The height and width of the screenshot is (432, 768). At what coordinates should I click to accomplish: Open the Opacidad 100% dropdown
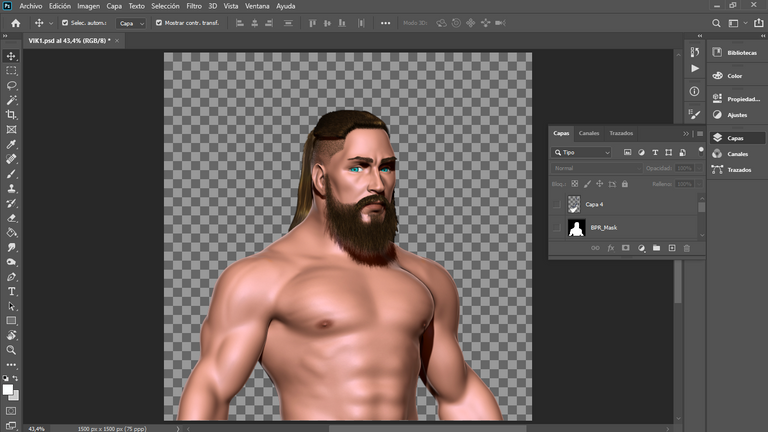[699, 168]
